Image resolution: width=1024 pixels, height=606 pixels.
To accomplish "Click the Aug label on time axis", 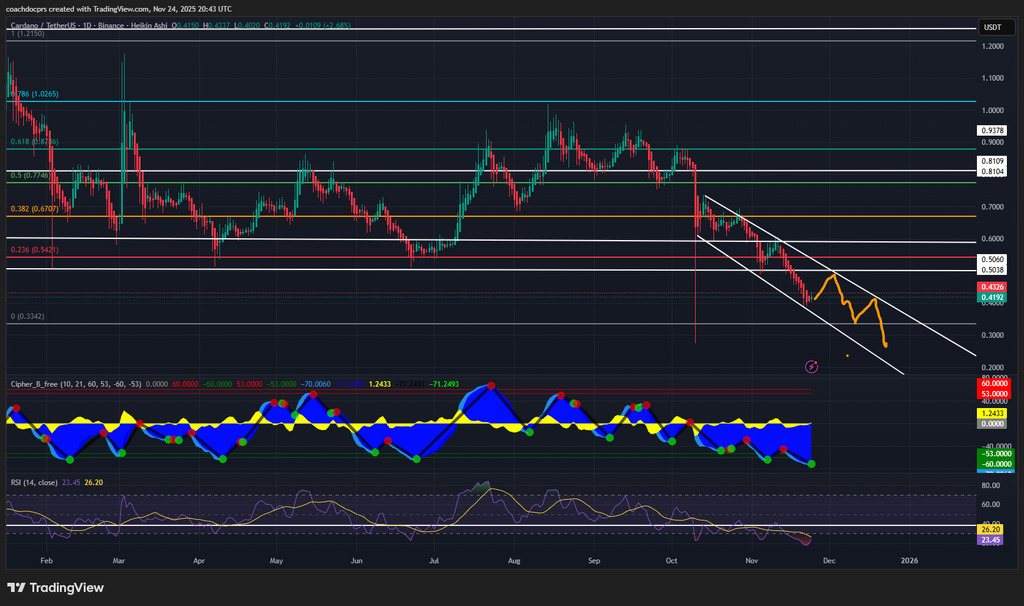I will pyautogui.click(x=515, y=563).
